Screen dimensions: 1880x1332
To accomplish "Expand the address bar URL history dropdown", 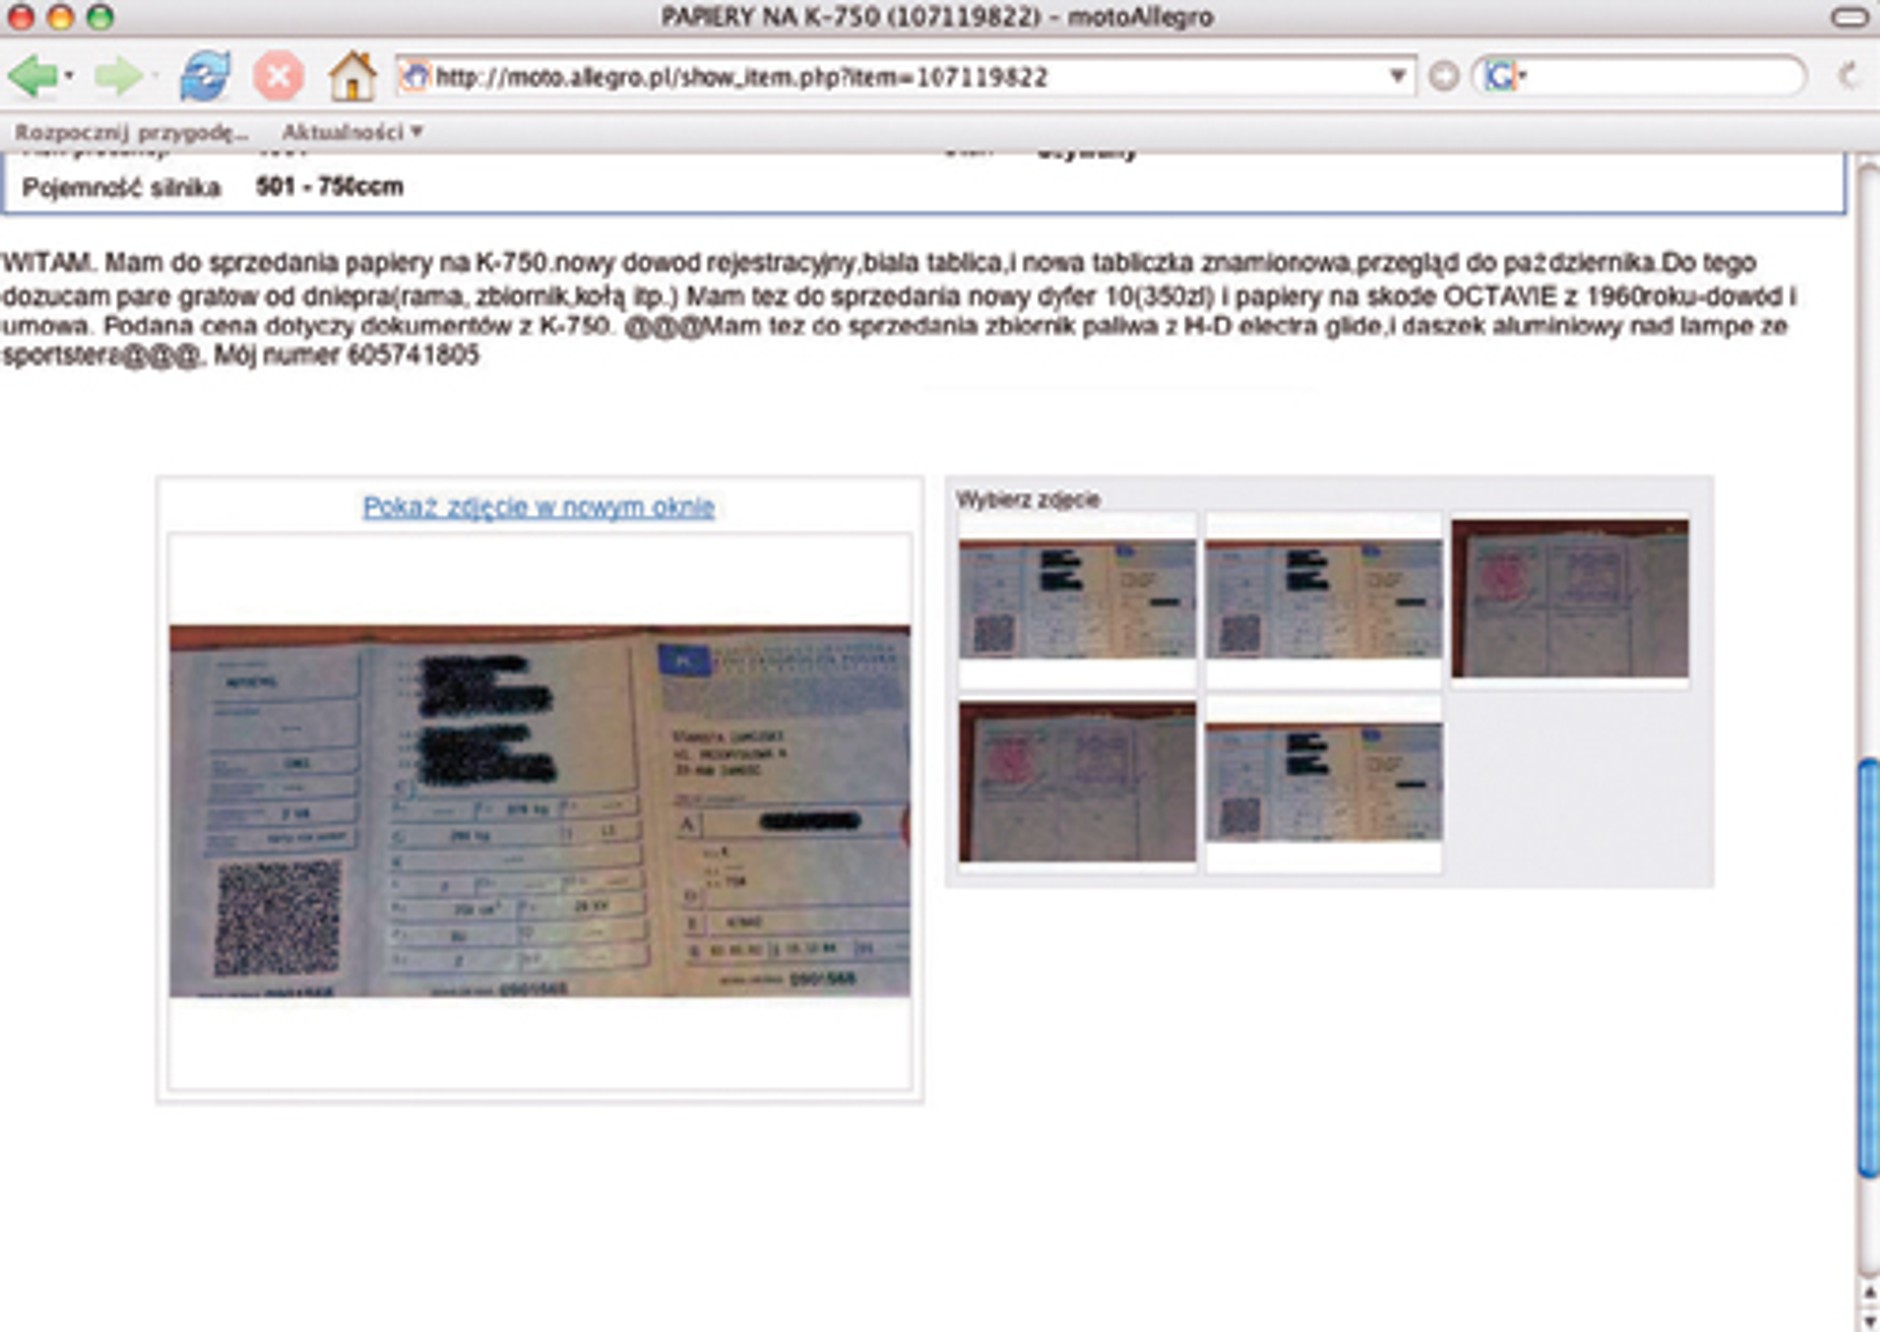I will pos(1397,76).
